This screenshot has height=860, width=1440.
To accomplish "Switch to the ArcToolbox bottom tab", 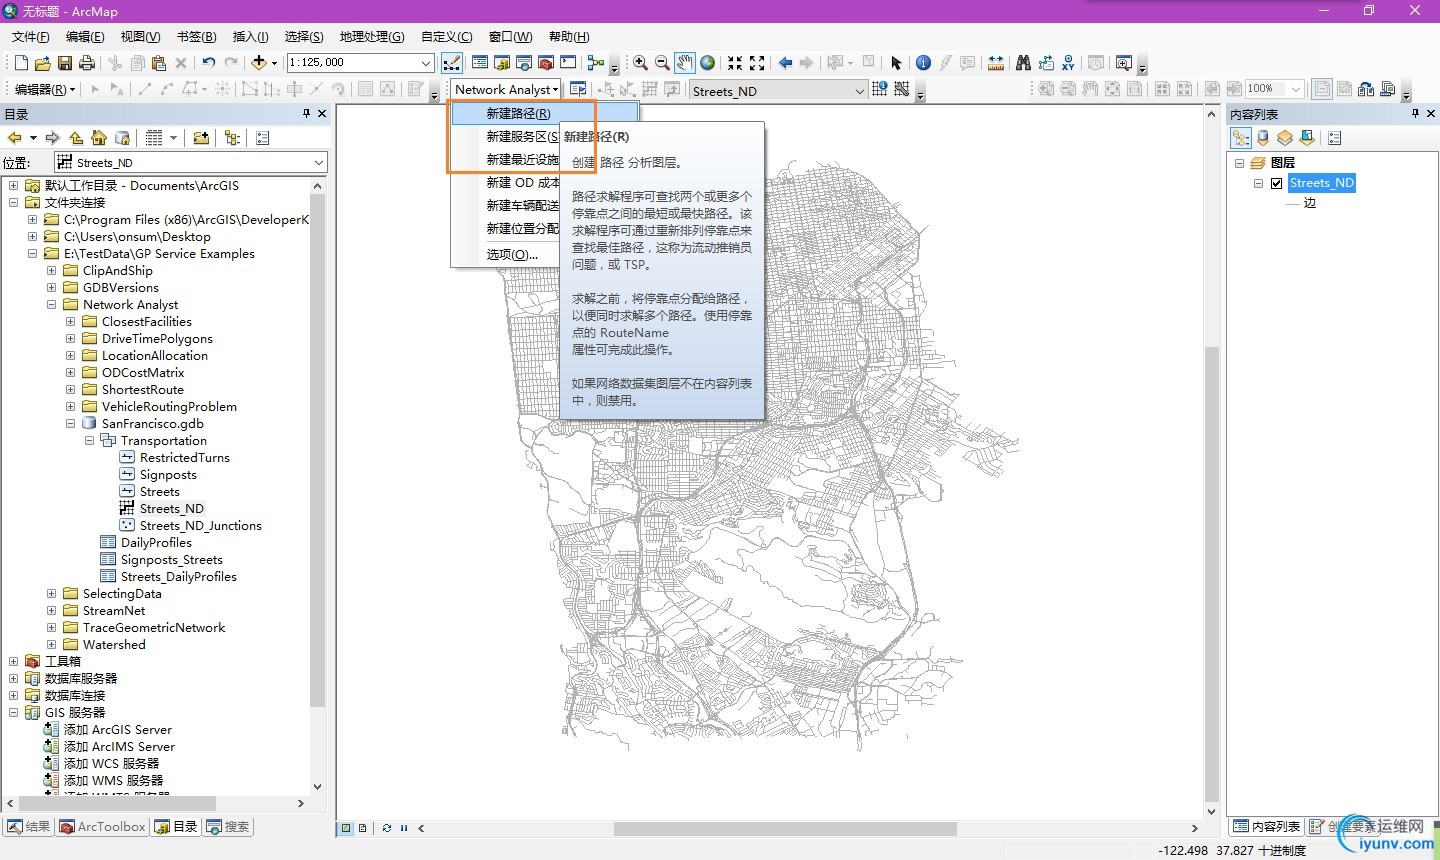I will (102, 827).
